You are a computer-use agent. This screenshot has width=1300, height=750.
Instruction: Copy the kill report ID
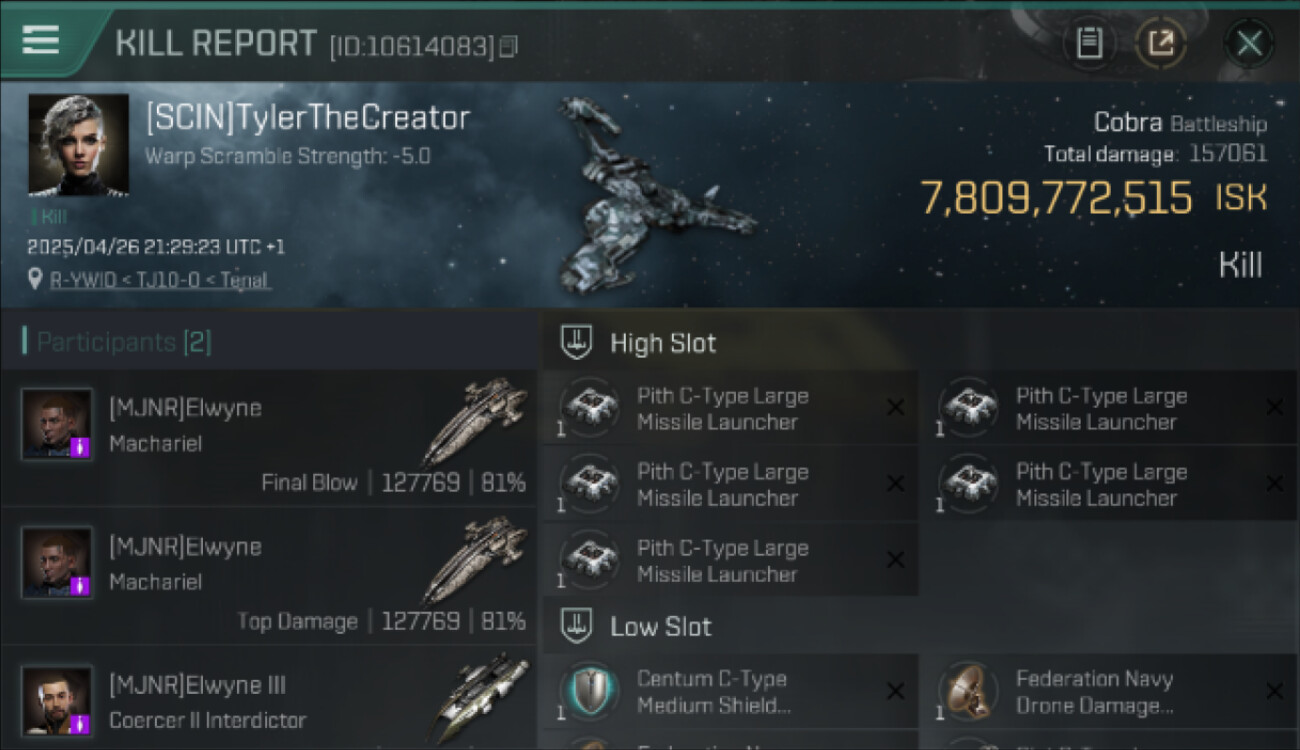509,46
